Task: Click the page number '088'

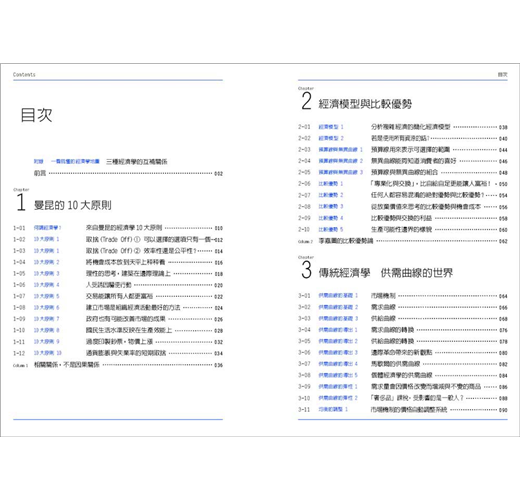Action: (x=503, y=398)
